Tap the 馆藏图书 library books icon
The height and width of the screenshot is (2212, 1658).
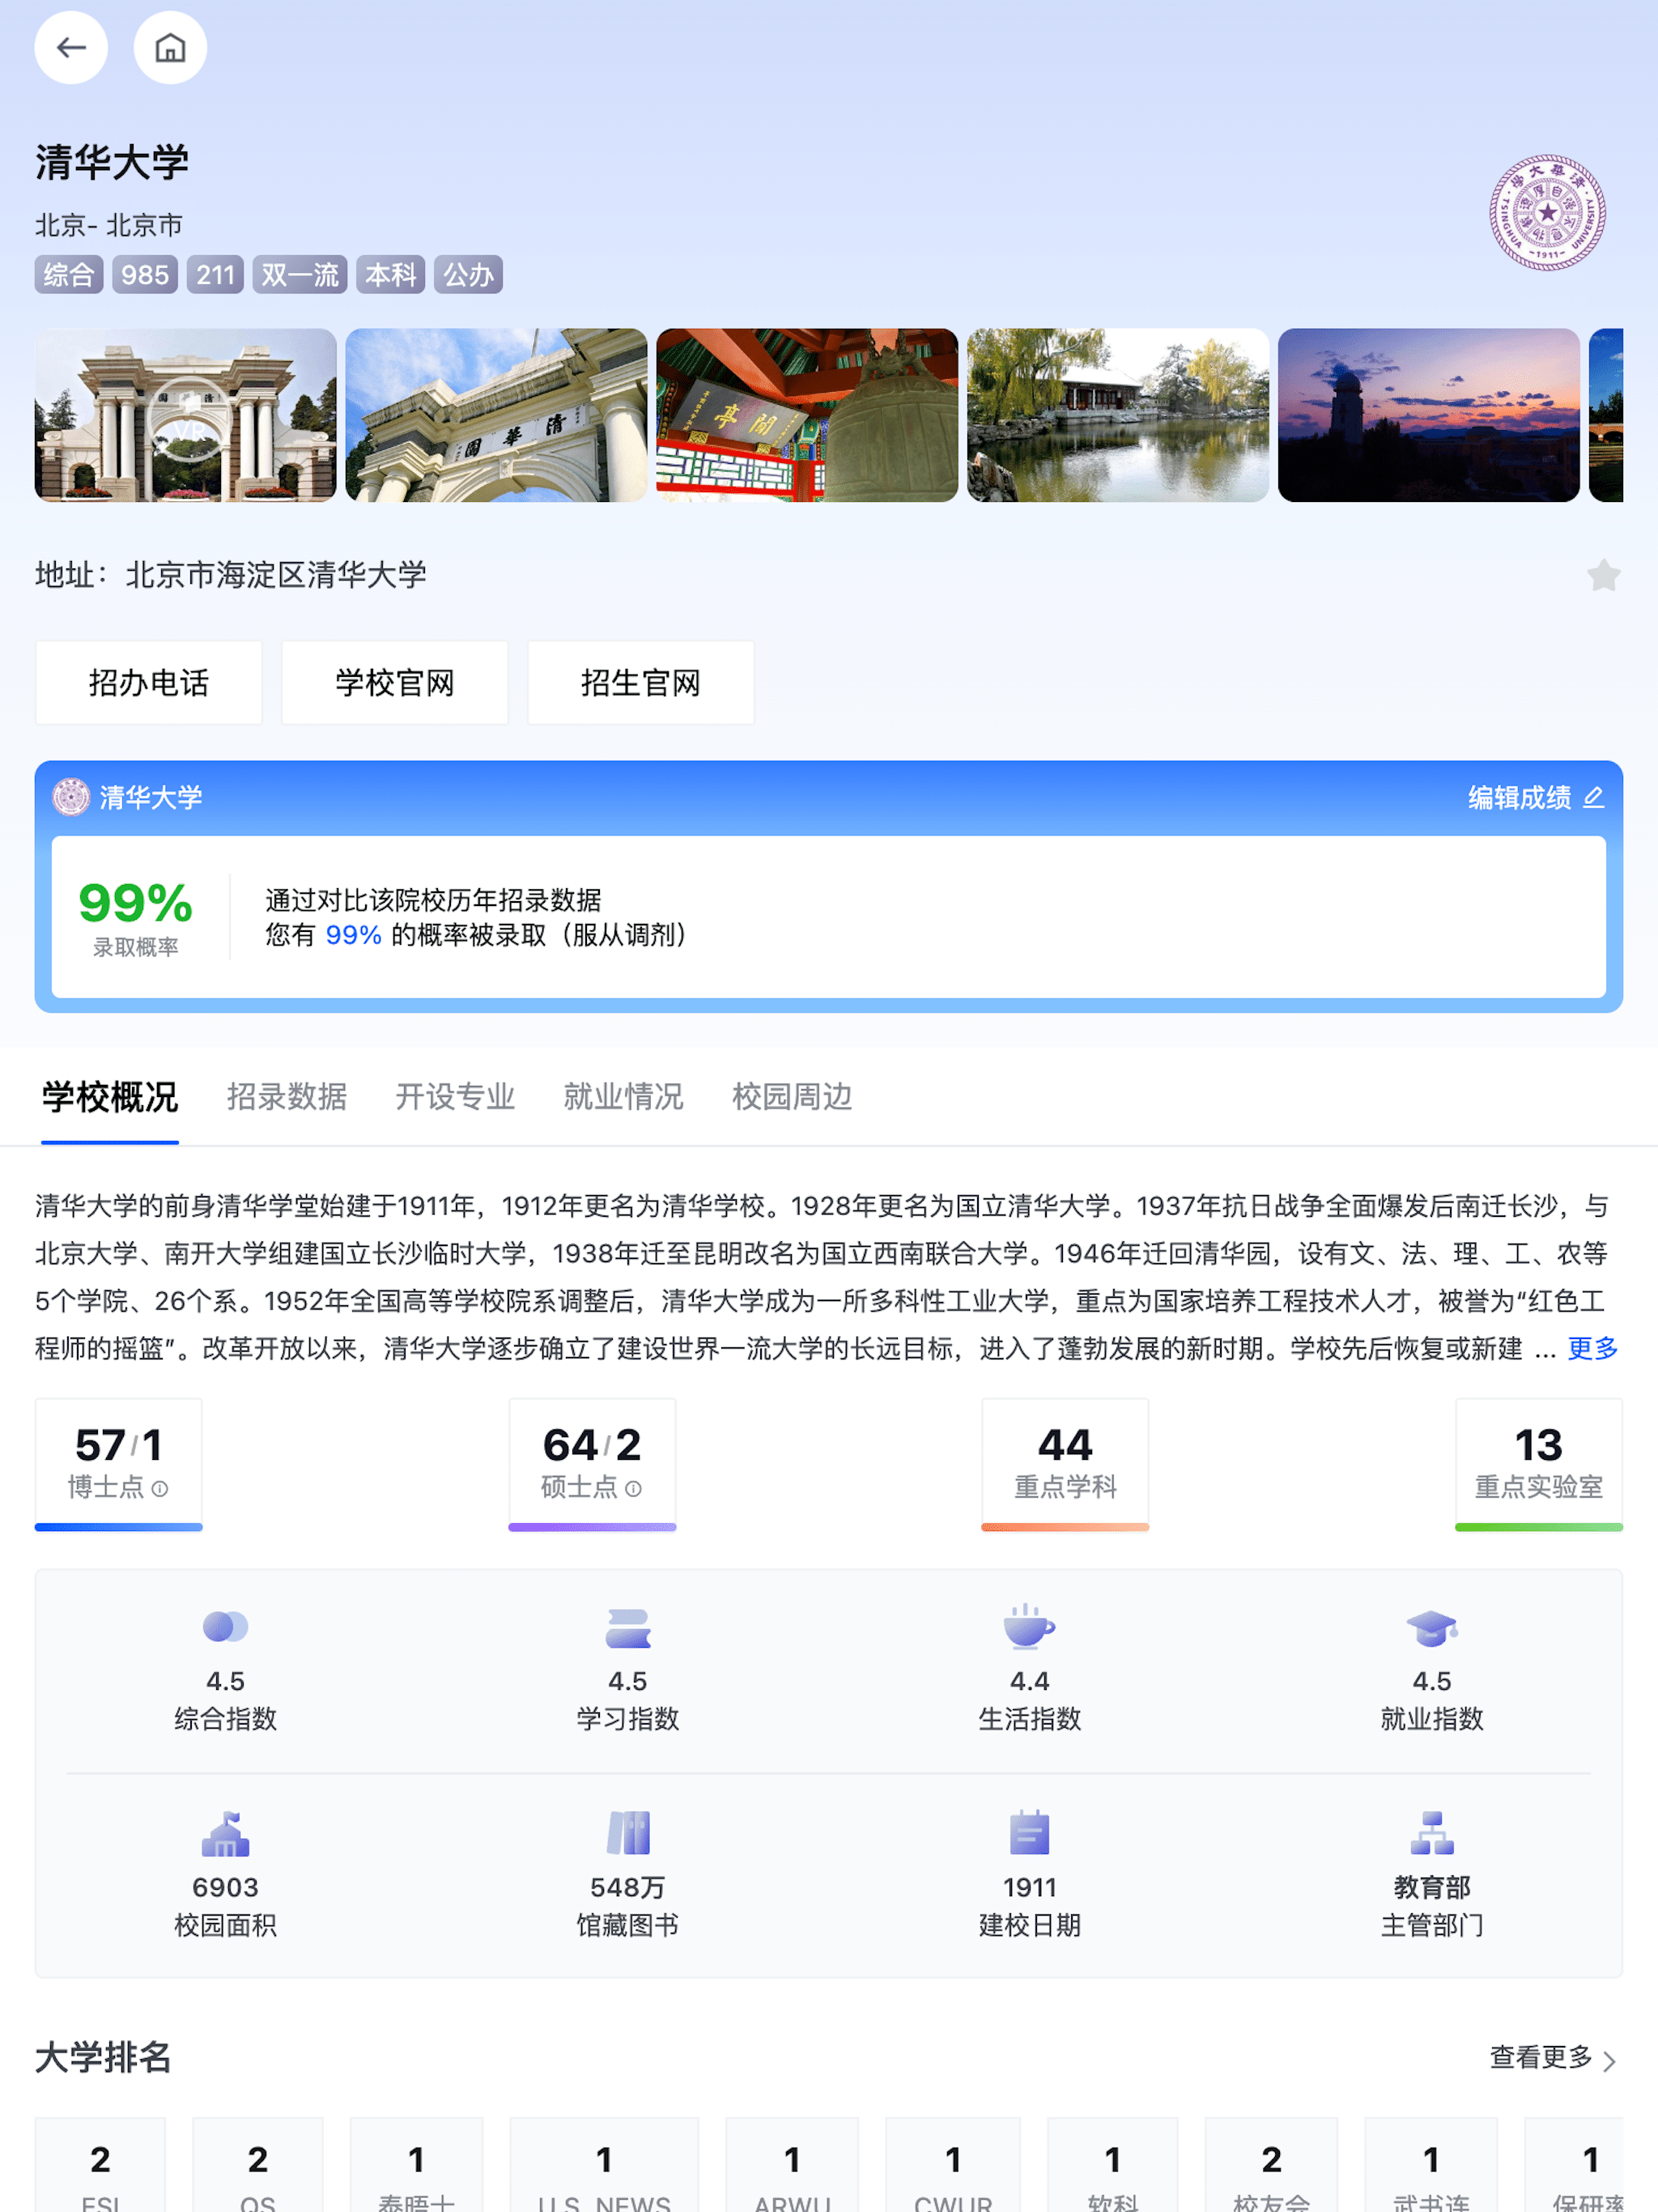point(628,1833)
